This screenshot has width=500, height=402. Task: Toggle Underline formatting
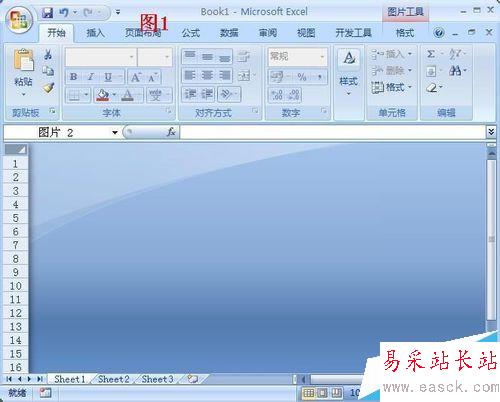tap(108, 77)
